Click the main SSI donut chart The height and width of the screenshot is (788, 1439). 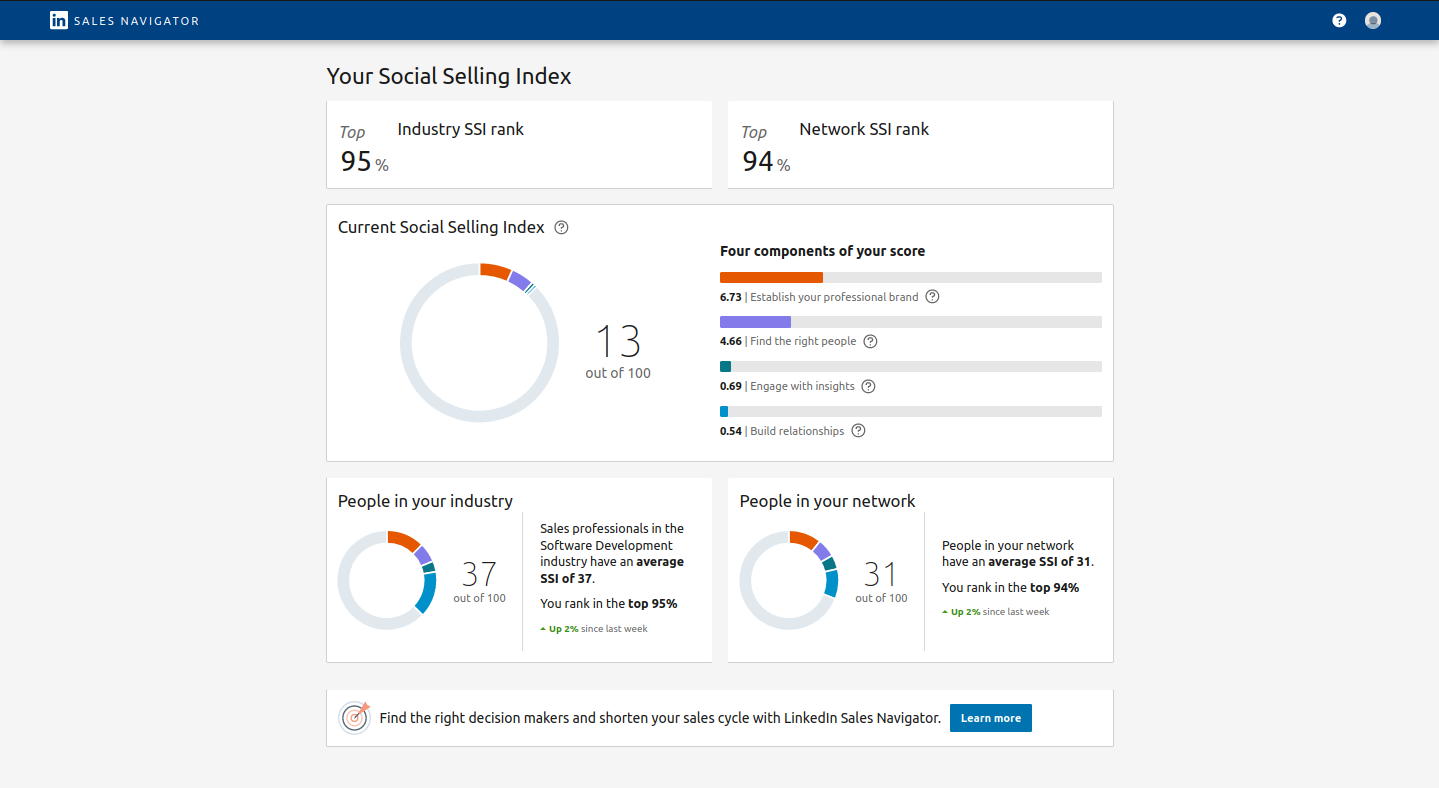(x=480, y=342)
